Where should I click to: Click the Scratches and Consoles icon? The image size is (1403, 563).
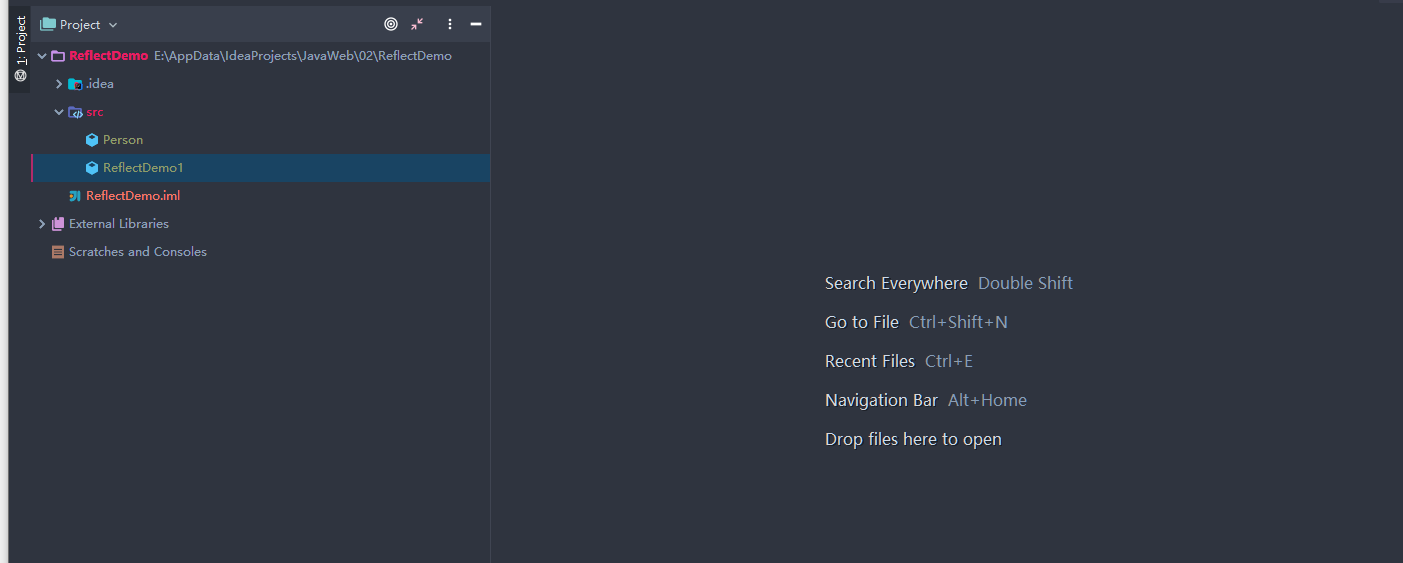(x=58, y=252)
